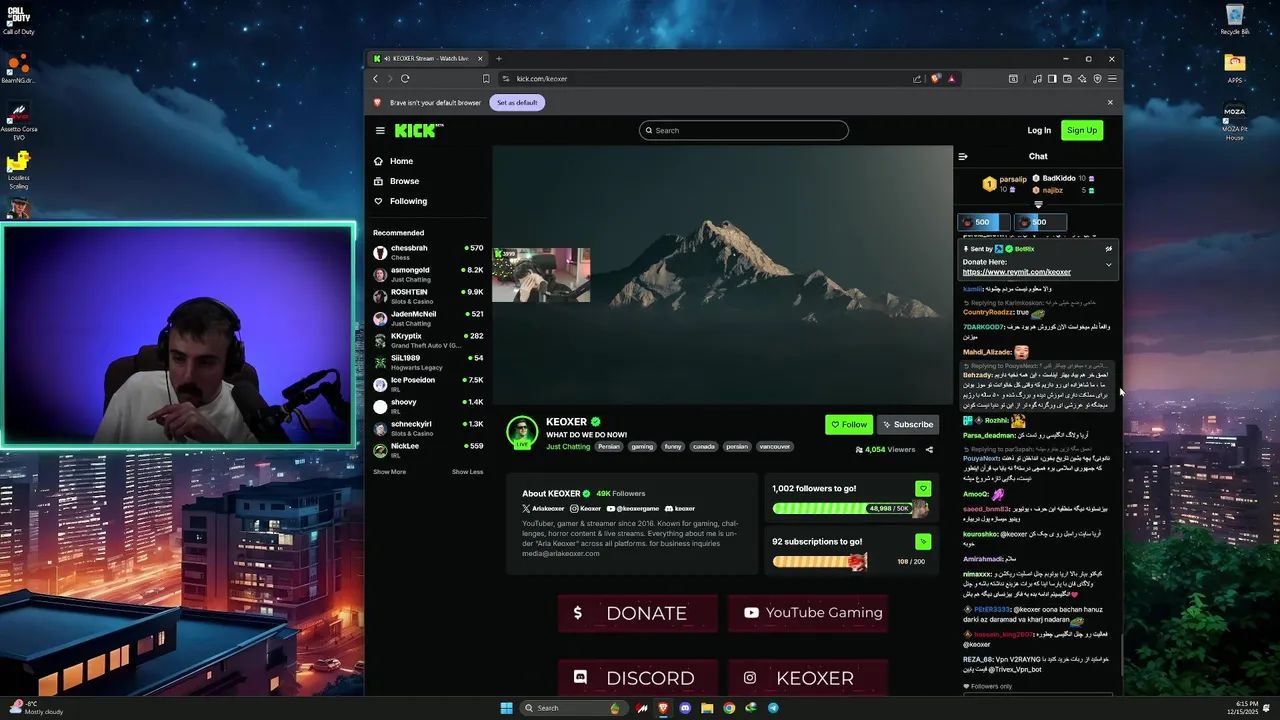The image size is (1280, 720).
Task: Click the share icon in the address bar
Action: coord(917,79)
